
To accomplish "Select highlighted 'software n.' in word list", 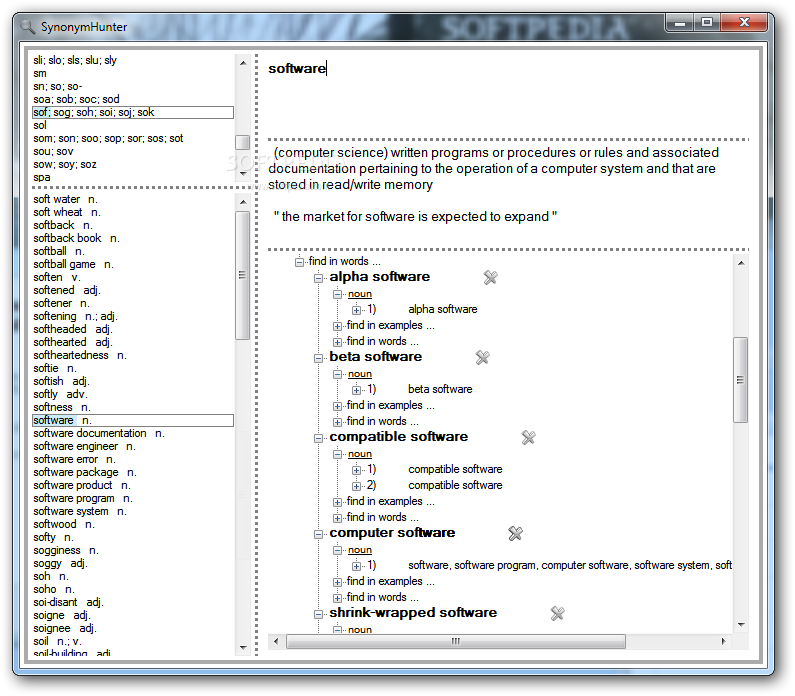I will tap(133, 420).
